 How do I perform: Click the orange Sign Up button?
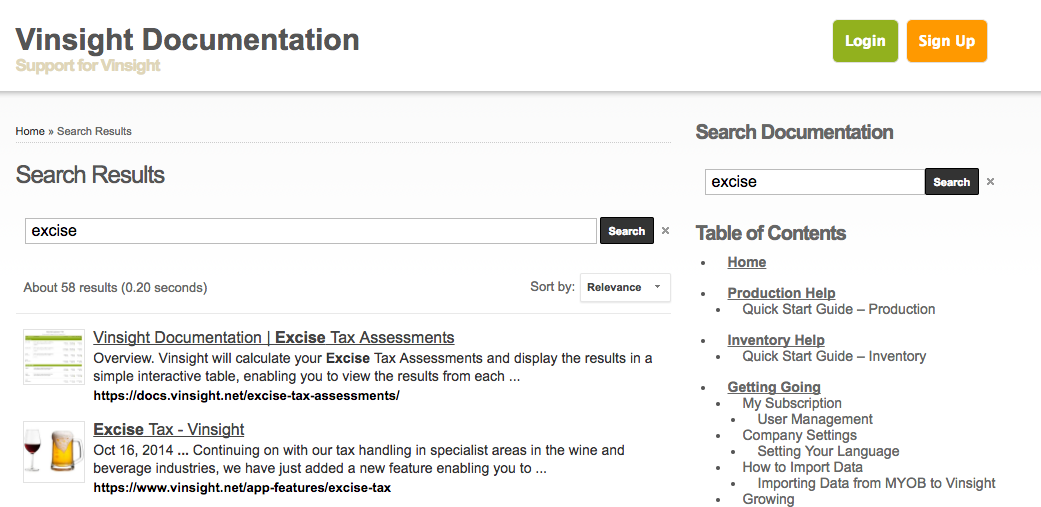point(947,41)
